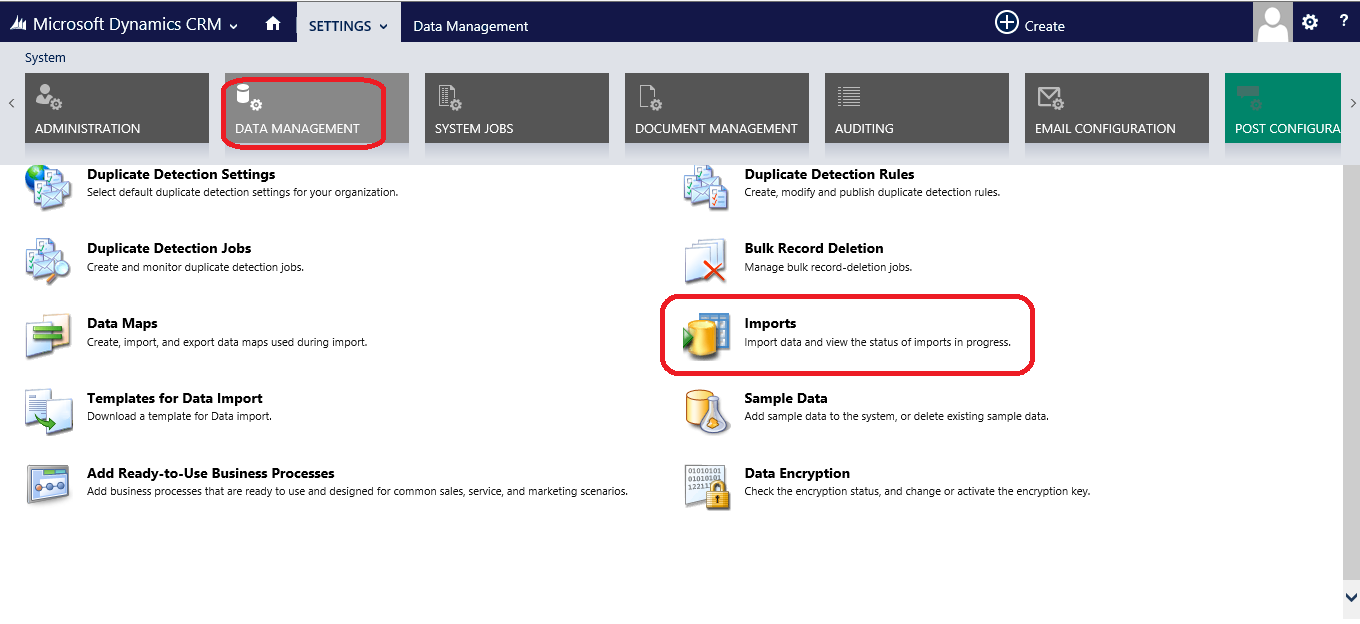The image size is (1360, 624).
Task: Open the Duplicate Detection Jobs link
Action: (x=169, y=248)
